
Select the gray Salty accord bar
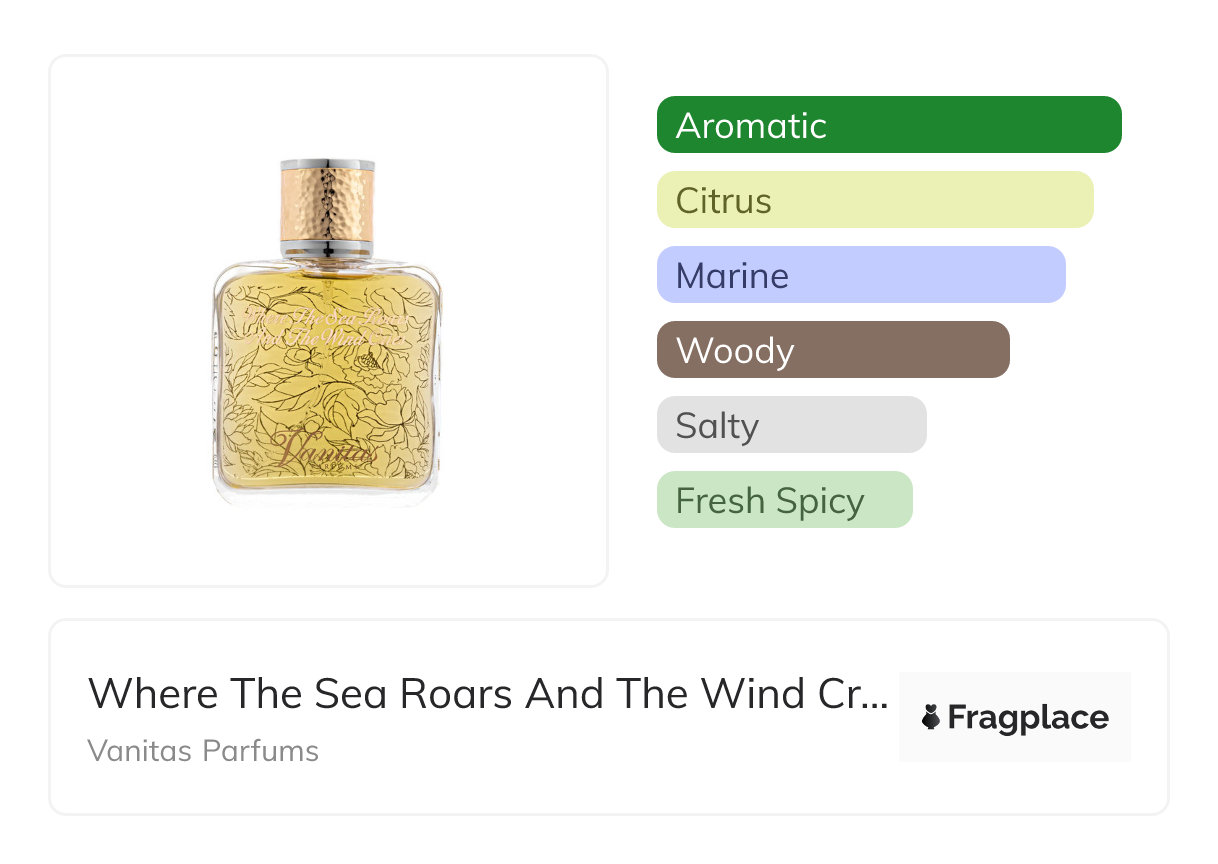click(x=791, y=425)
